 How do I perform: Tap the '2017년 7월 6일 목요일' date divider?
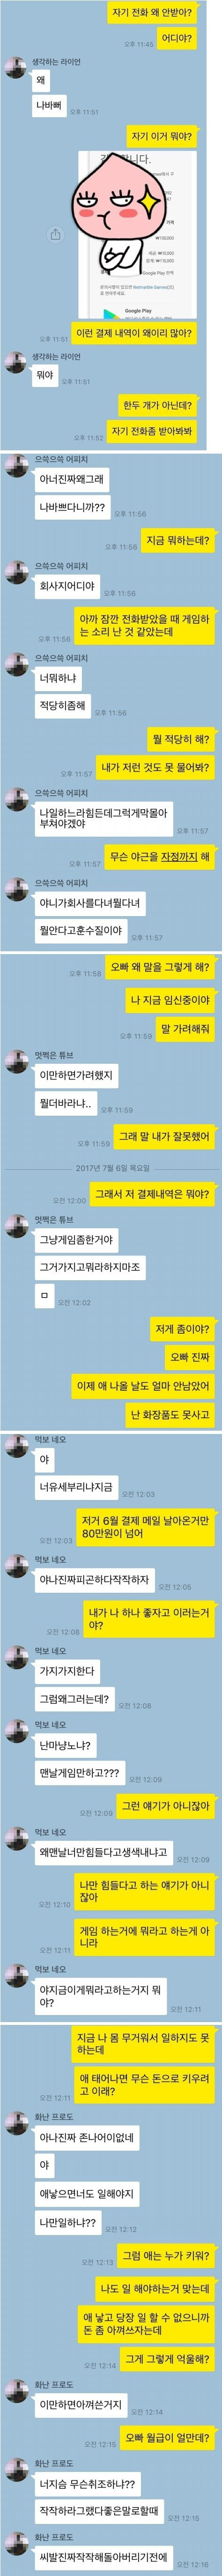click(112, 1168)
